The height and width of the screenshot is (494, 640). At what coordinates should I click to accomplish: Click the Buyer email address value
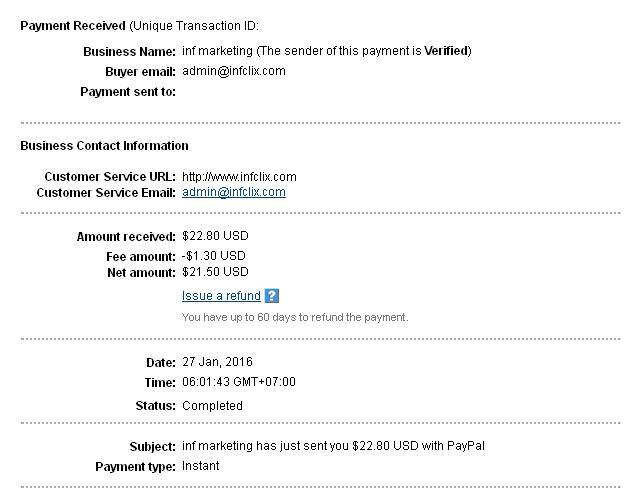pyautogui.click(x=233, y=71)
